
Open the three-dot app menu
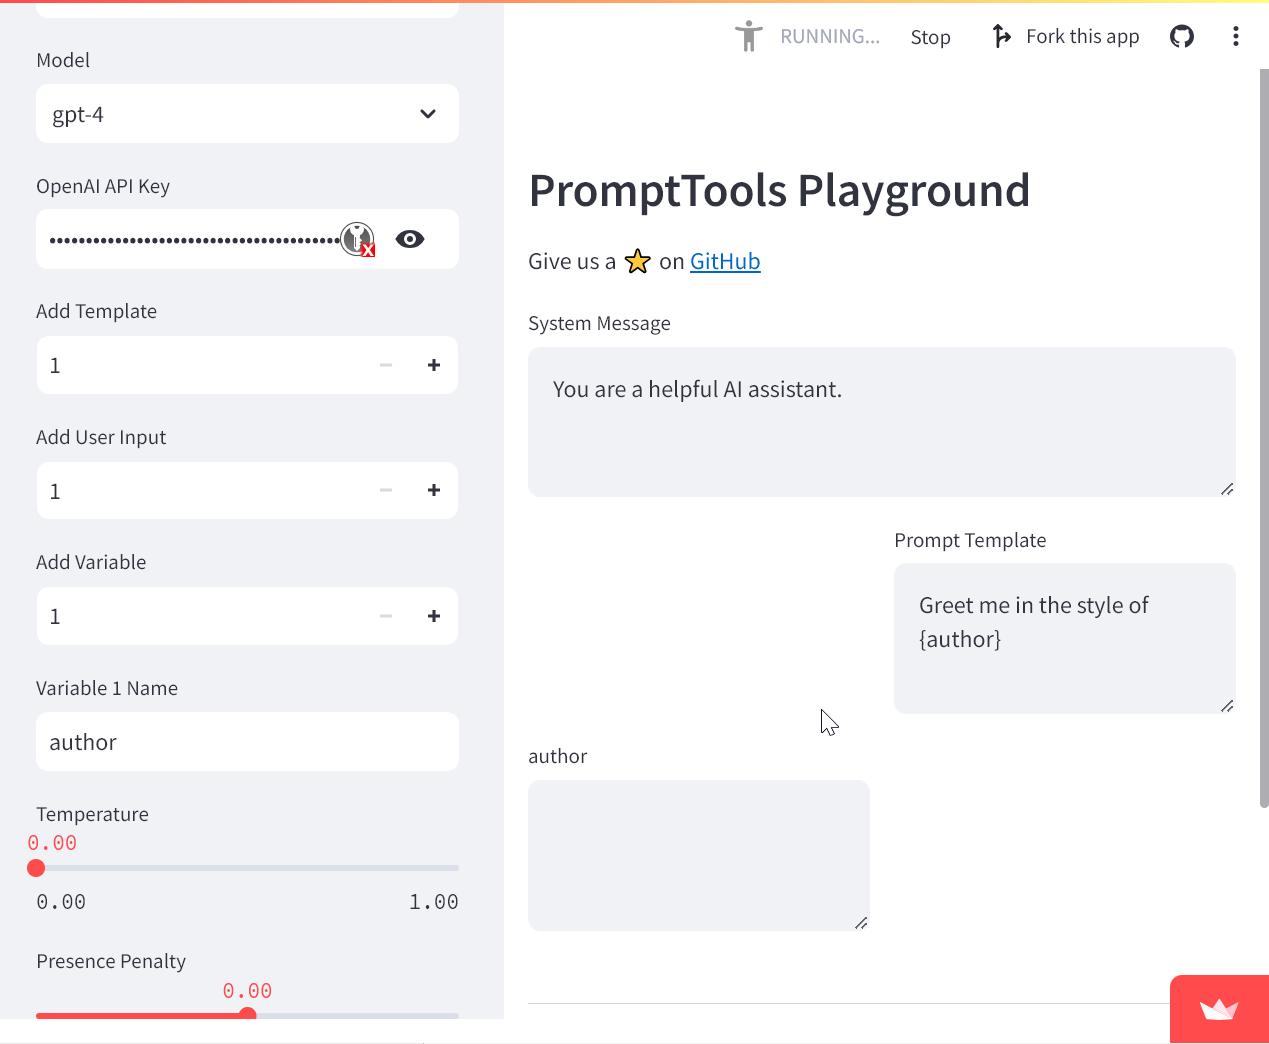1236,37
